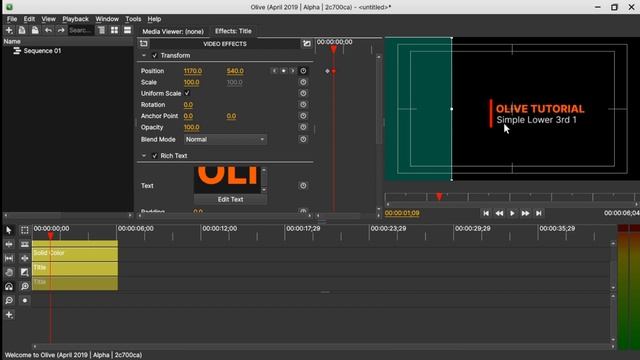
Task: Click the Open Project file icon
Action: pyautogui.click(x=22, y=30)
